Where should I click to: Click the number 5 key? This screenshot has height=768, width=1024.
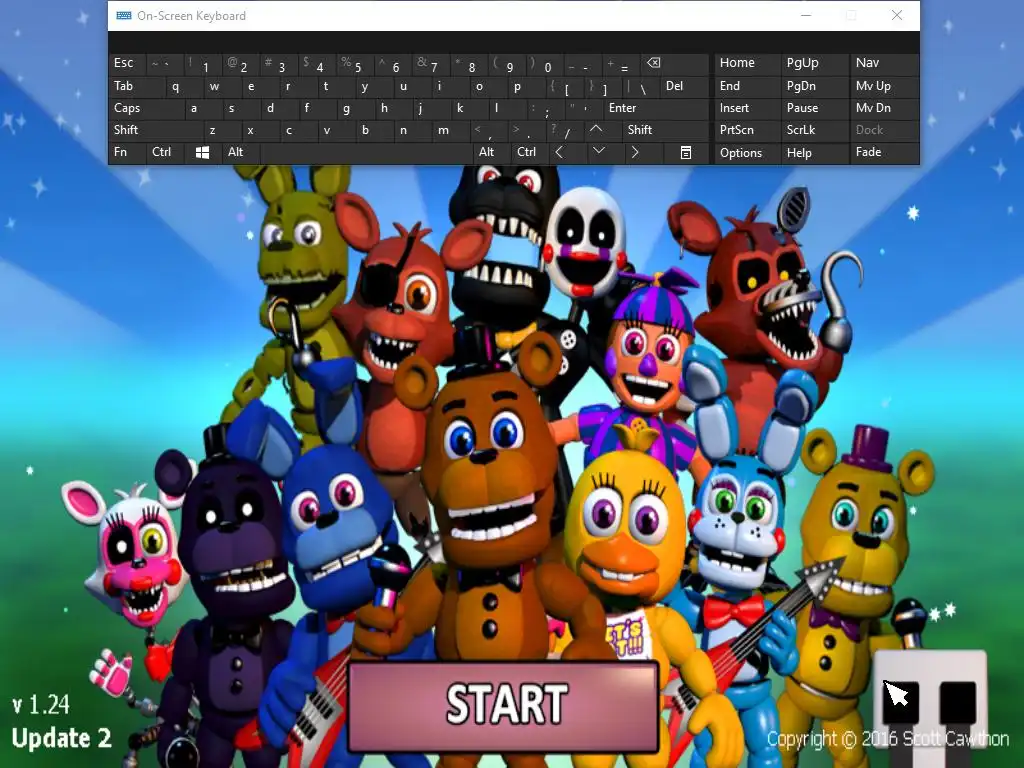(357, 67)
